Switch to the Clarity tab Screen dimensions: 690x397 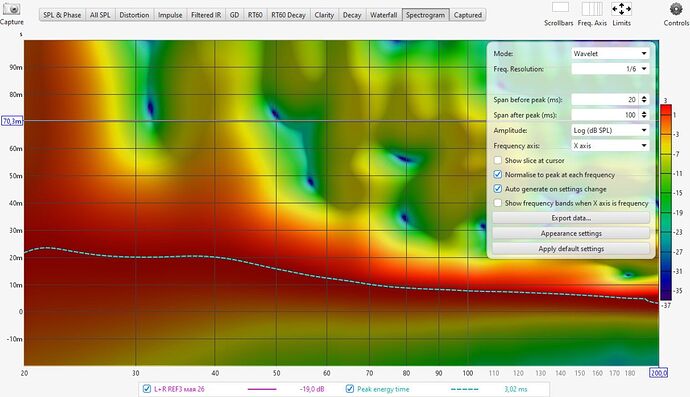tap(324, 15)
